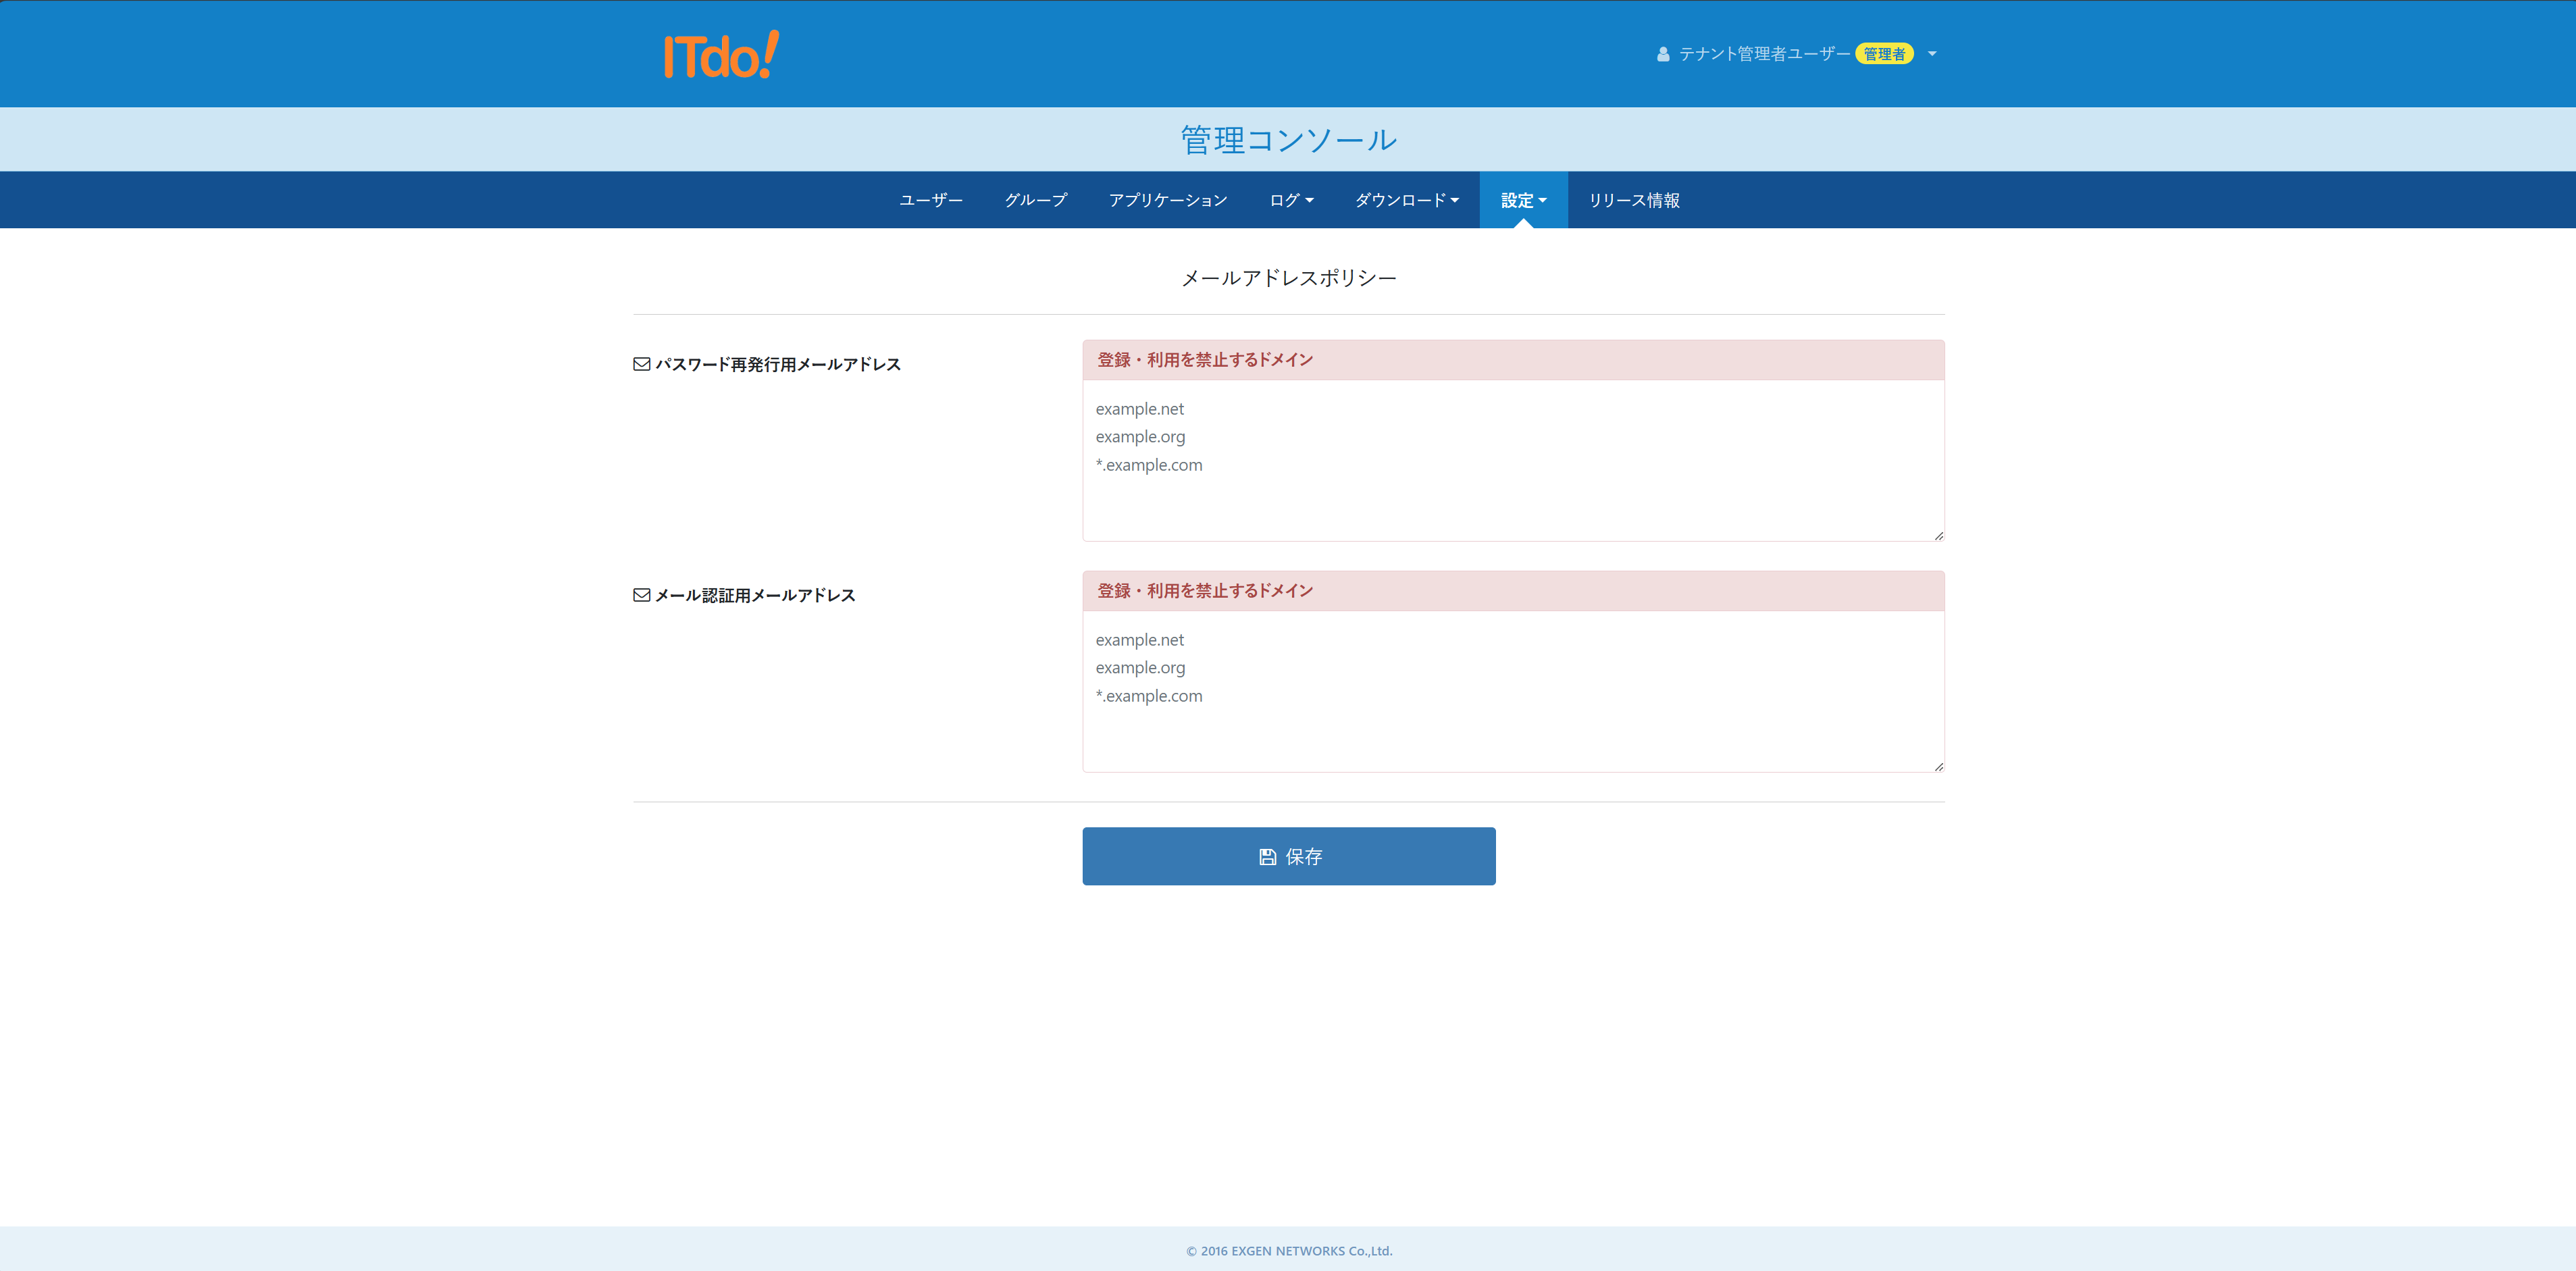This screenshot has width=2576, height=1271.
Task: Open リリース情報 page
Action: 1633,200
